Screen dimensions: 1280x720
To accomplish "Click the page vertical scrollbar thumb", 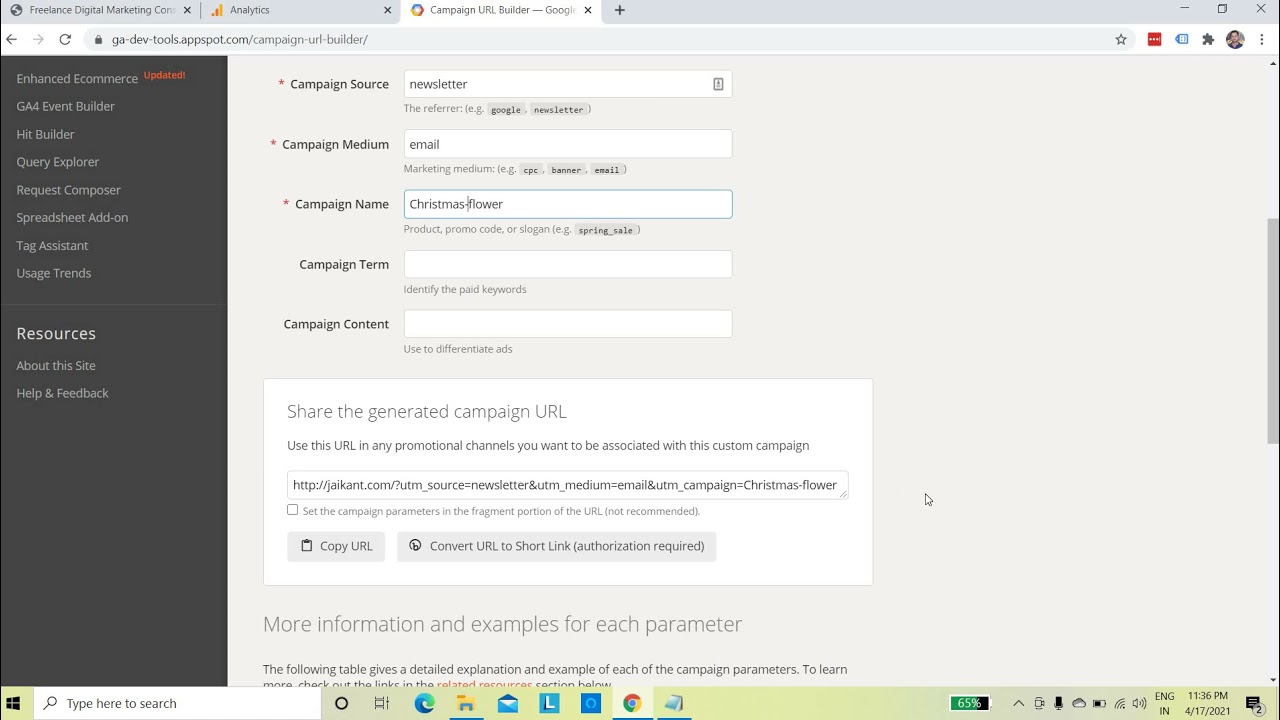I will (x=1273, y=330).
